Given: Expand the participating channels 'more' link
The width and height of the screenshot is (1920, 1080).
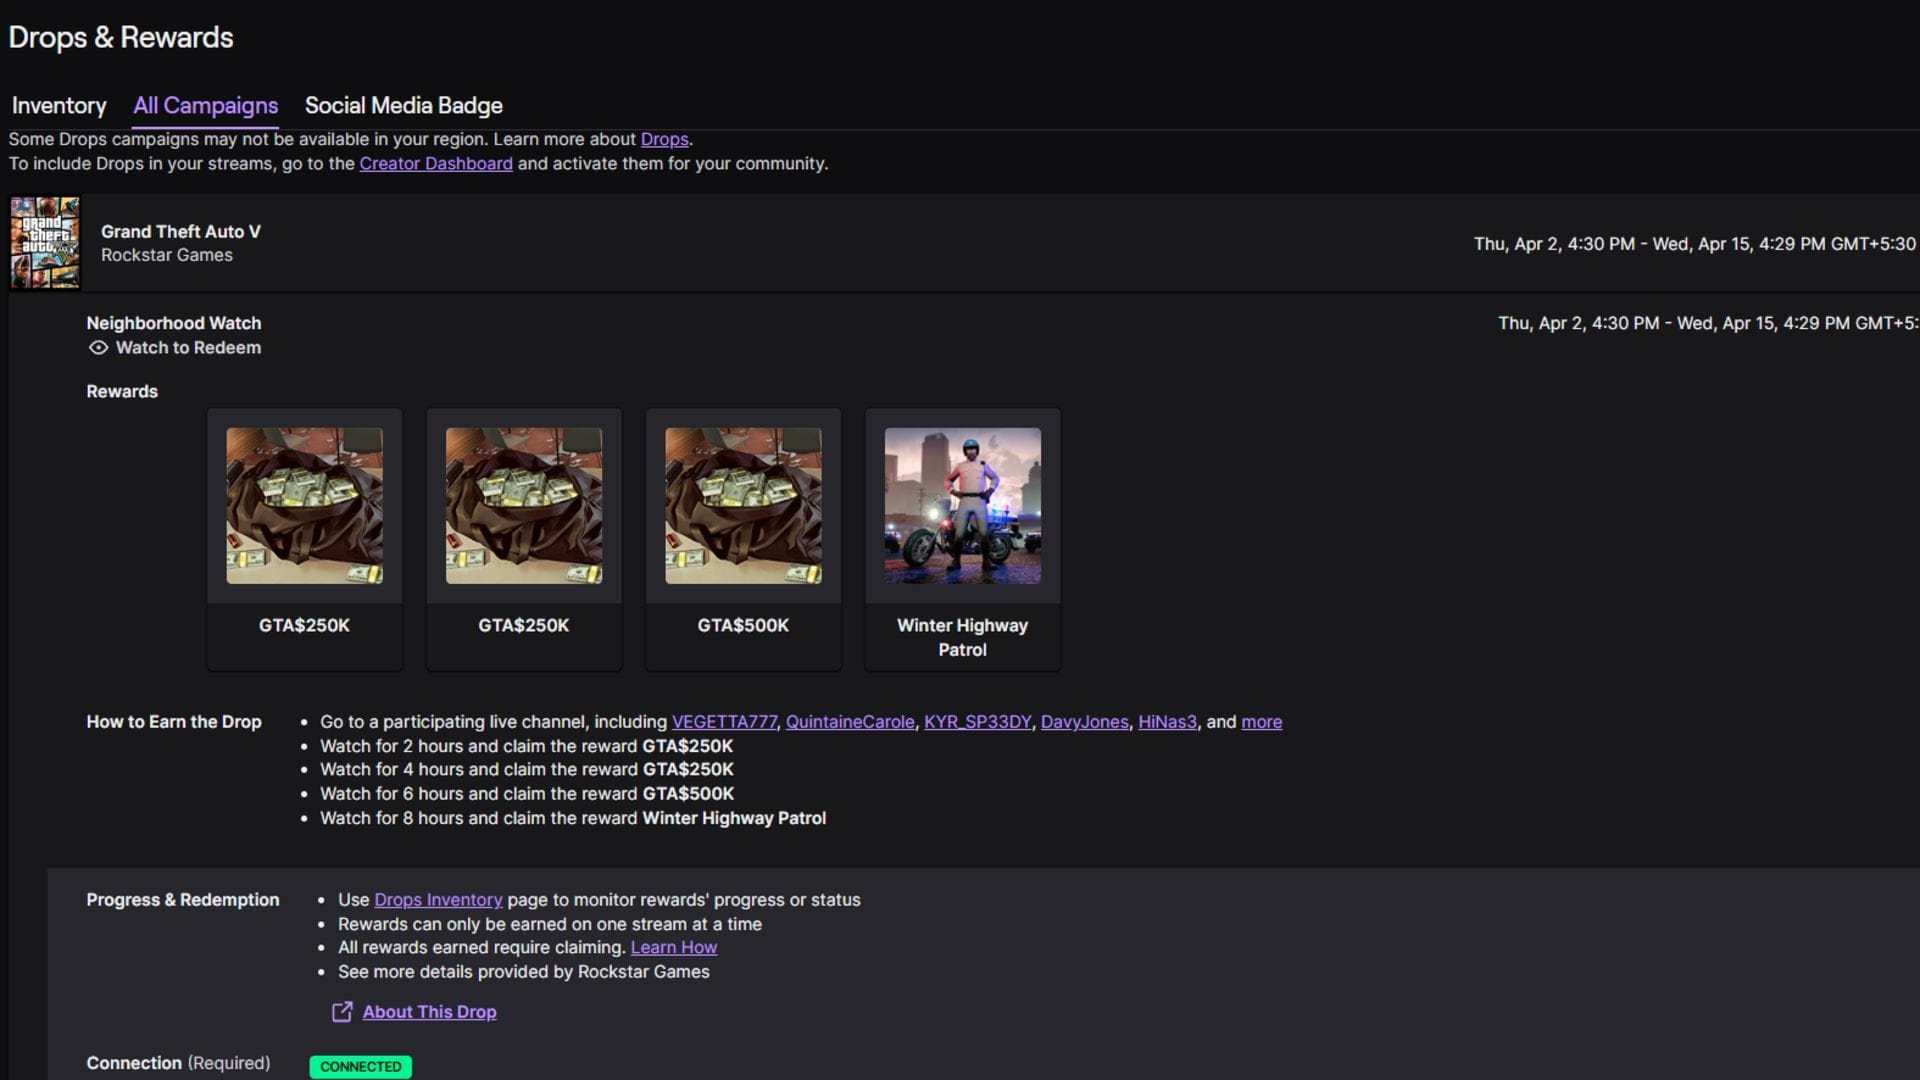Looking at the screenshot, I should click(x=1261, y=722).
